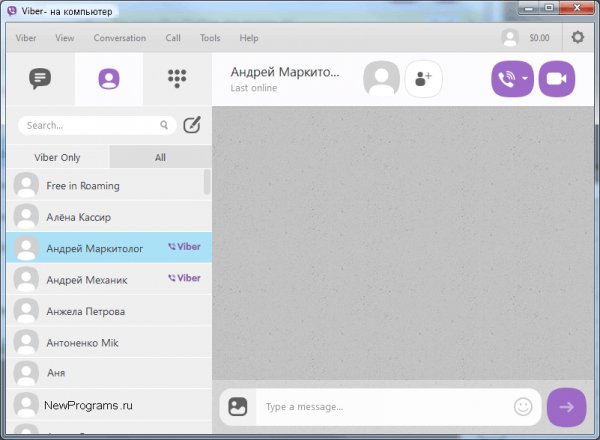Start a Viber voice call

[x=506, y=79]
